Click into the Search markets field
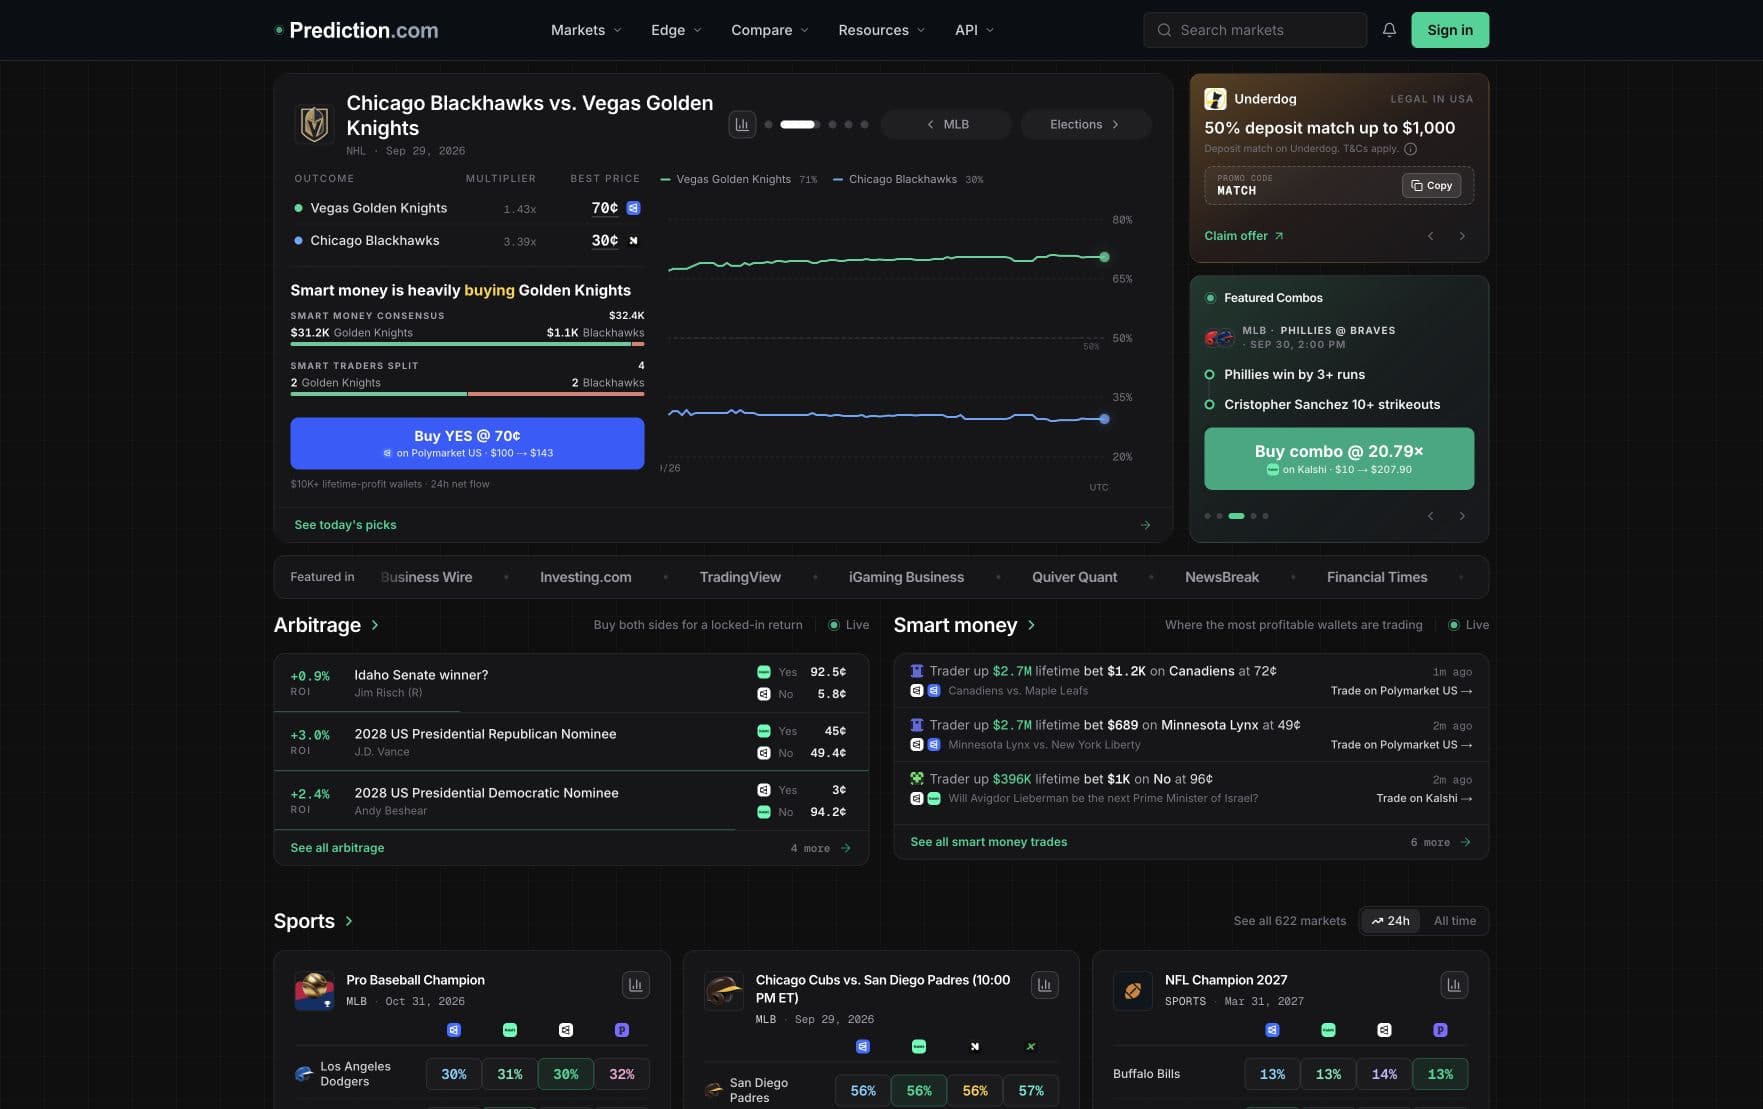1763x1109 pixels. point(1254,30)
